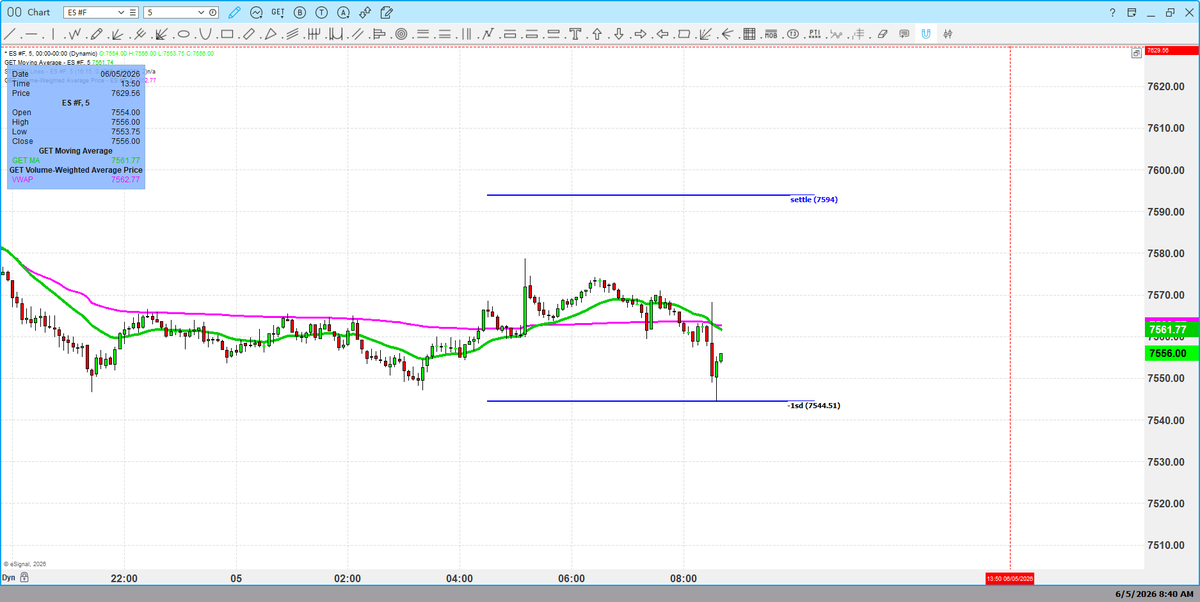Image resolution: width=1200 pixels, height=602 pixels.
Task: Click the link/chain symbol icon
Action: click(365, 12)
